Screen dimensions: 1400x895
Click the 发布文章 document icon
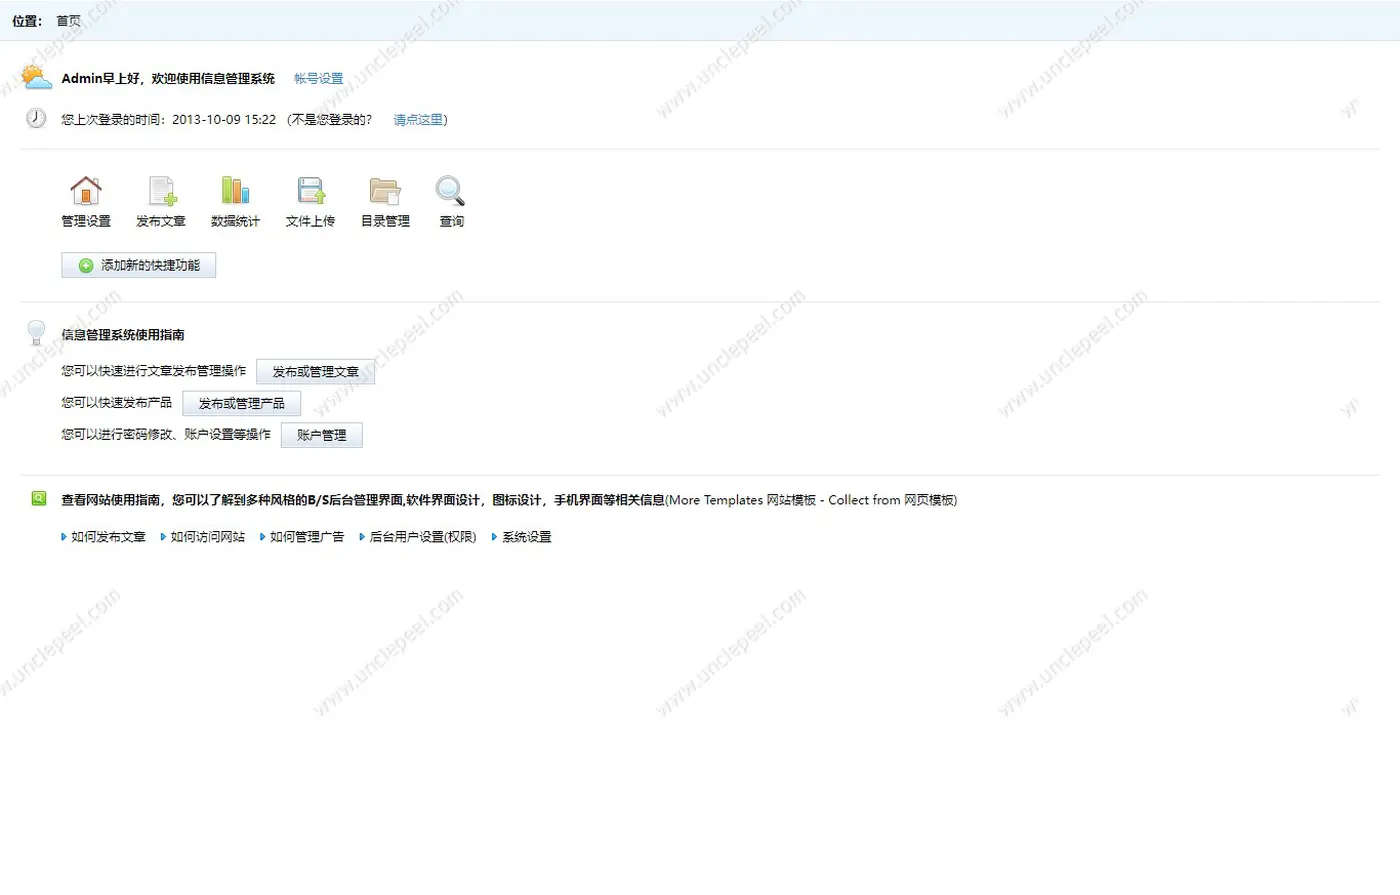click(161, 190)
